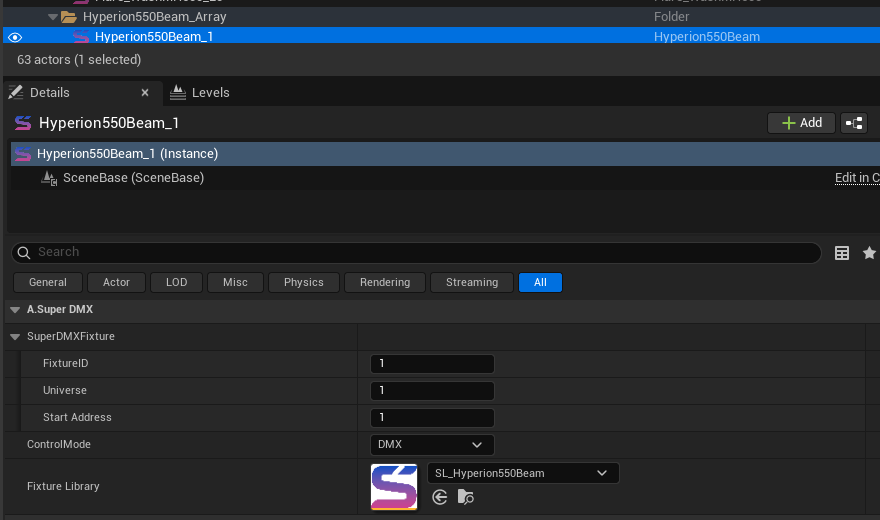Collapse the A.Super DMX category
Image resolution: width=880 pixels, height=520 pixels.
[x=15, y=310]
